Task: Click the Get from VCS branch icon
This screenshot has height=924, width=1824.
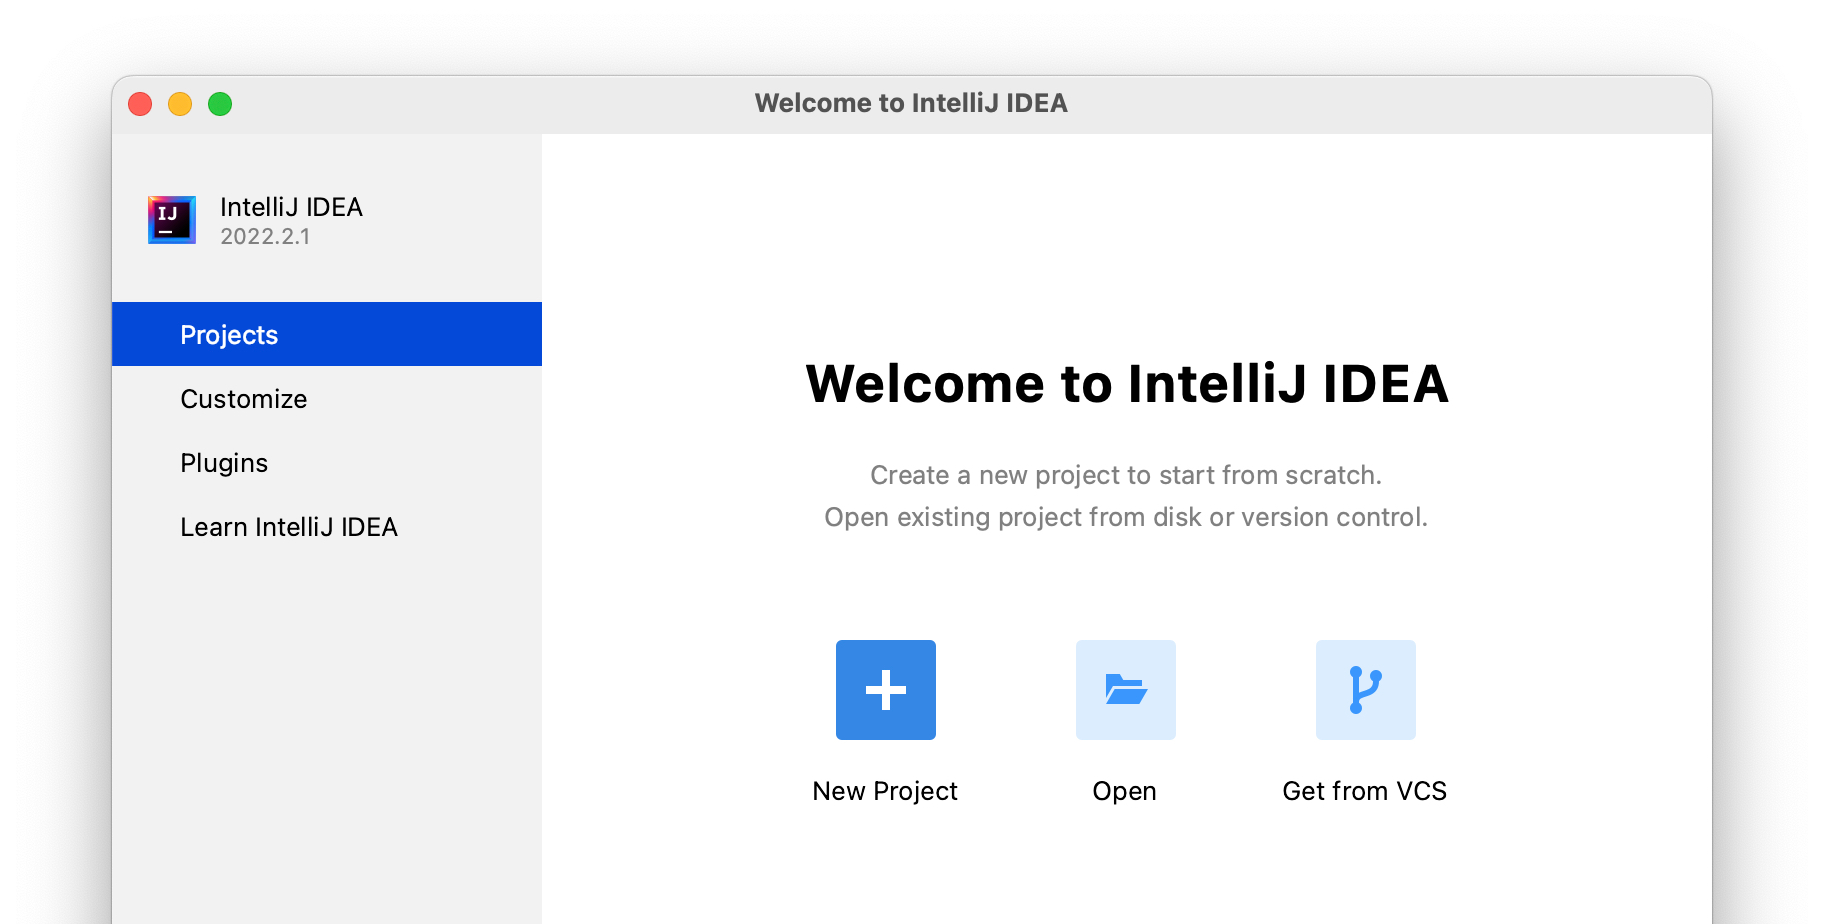Action: [x=1366, y=690]
